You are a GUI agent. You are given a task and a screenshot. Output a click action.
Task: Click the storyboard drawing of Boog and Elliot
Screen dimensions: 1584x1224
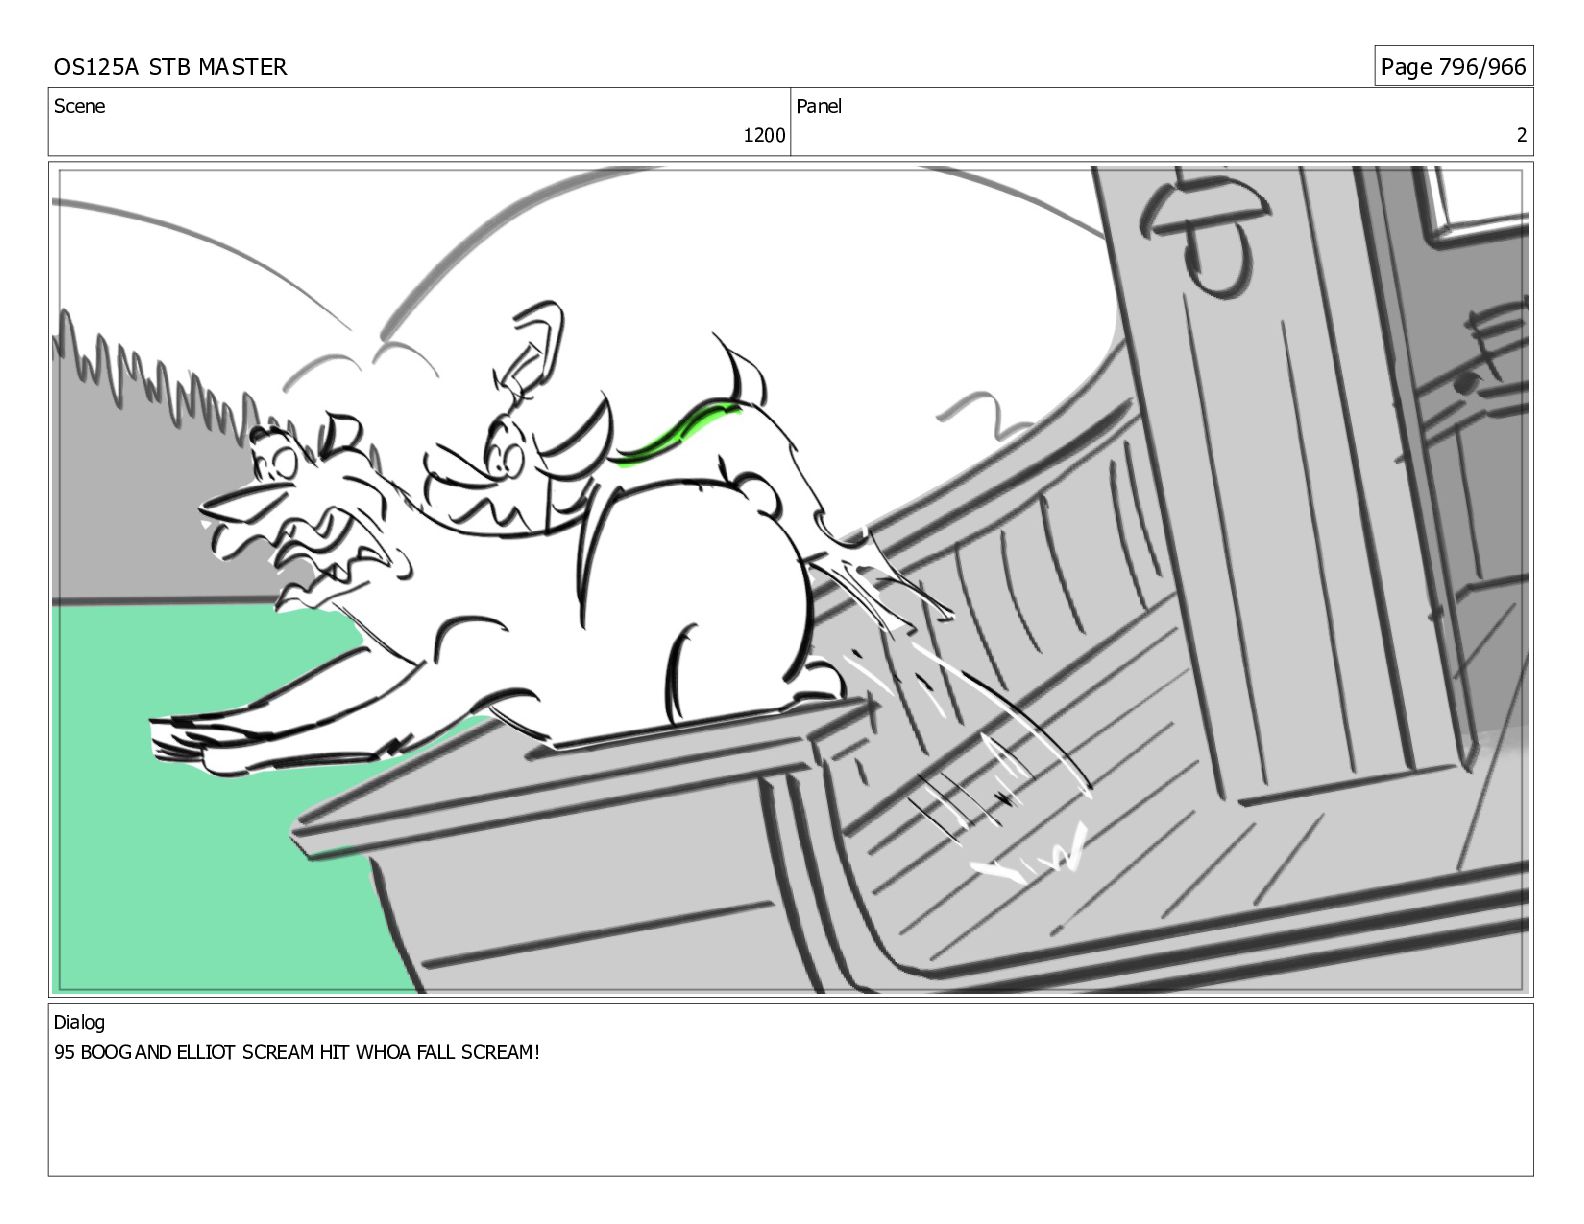(791, 580)
